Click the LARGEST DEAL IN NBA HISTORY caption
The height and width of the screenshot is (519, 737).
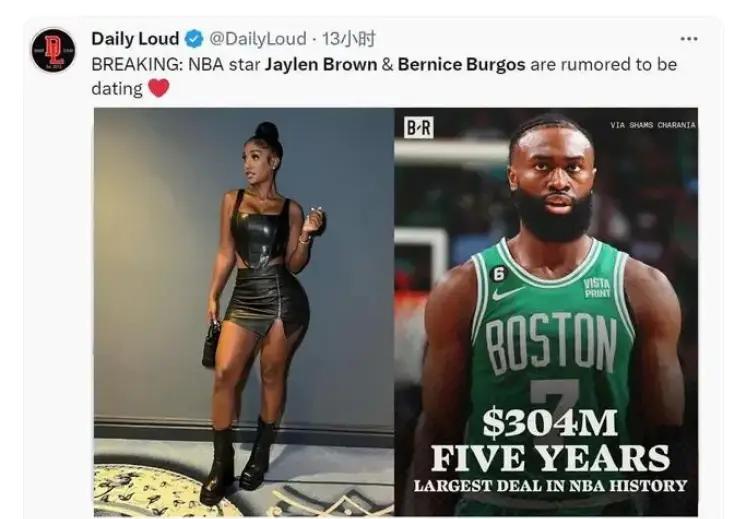pyautogui.click(x=550, y=486)
